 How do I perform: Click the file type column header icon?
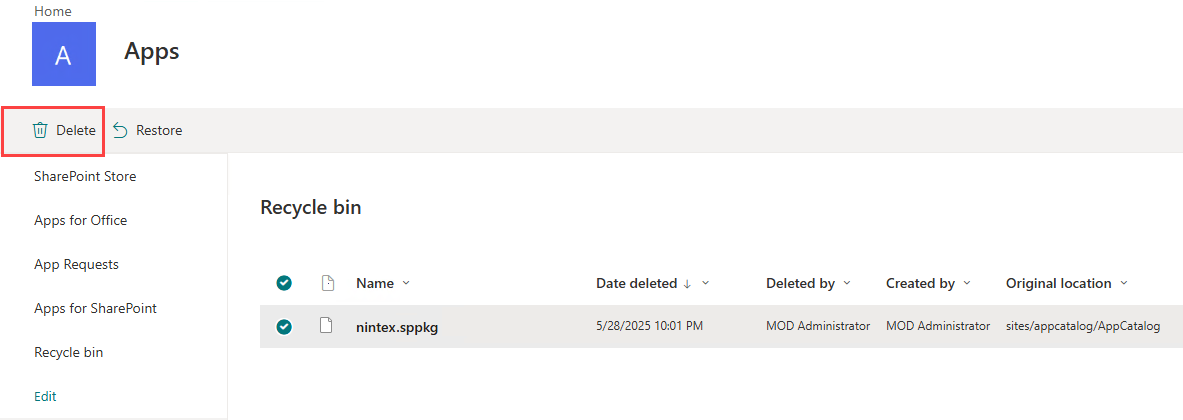click(x=326, y=283)
